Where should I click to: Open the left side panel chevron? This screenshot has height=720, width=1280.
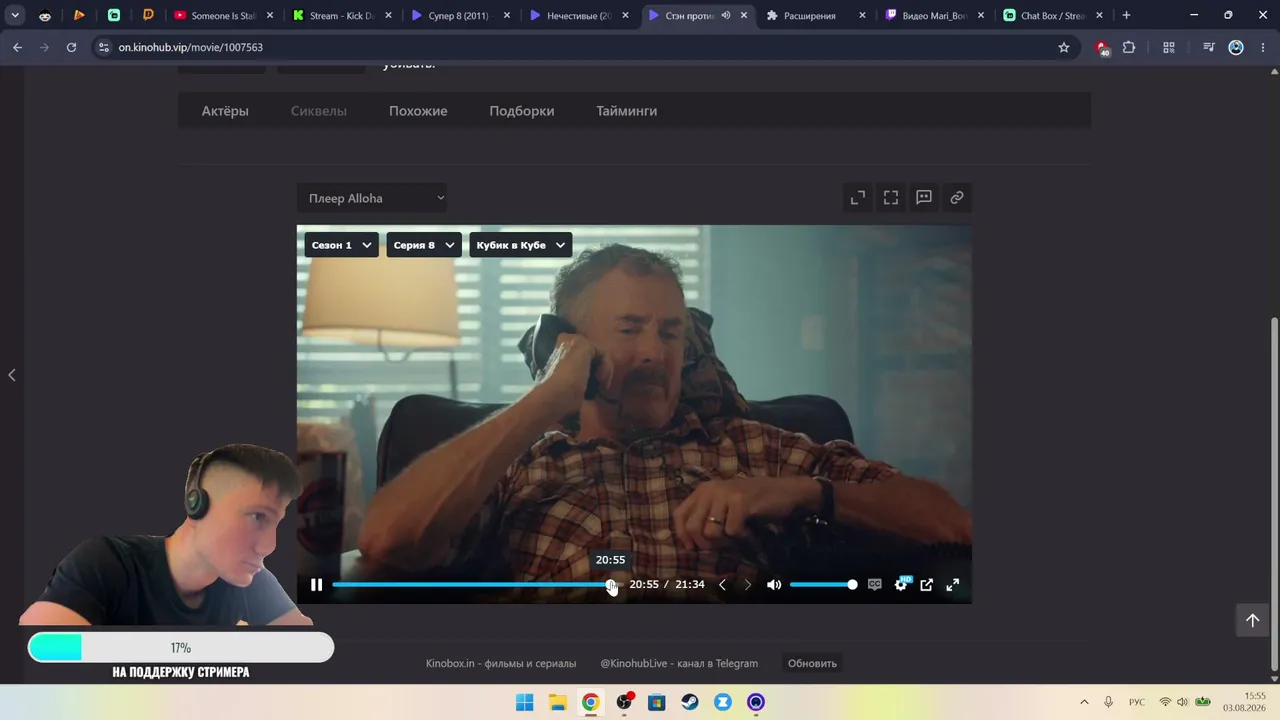[12, 375]
